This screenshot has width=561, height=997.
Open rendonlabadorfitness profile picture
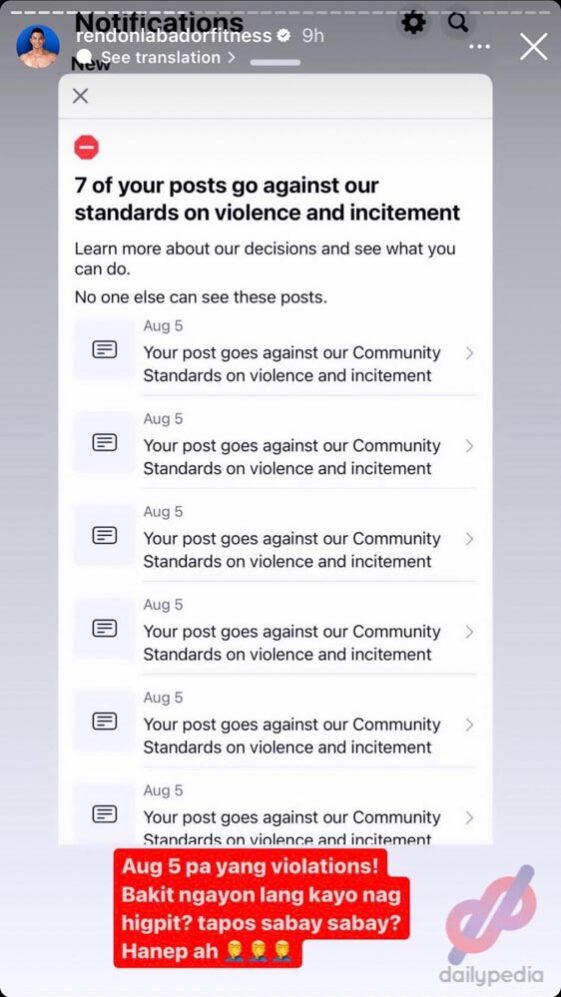[x=38, y=47]
